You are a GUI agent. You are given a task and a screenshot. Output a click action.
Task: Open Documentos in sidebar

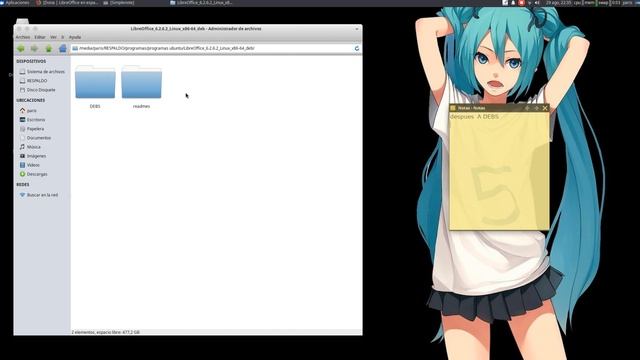(x=35, y=138)
